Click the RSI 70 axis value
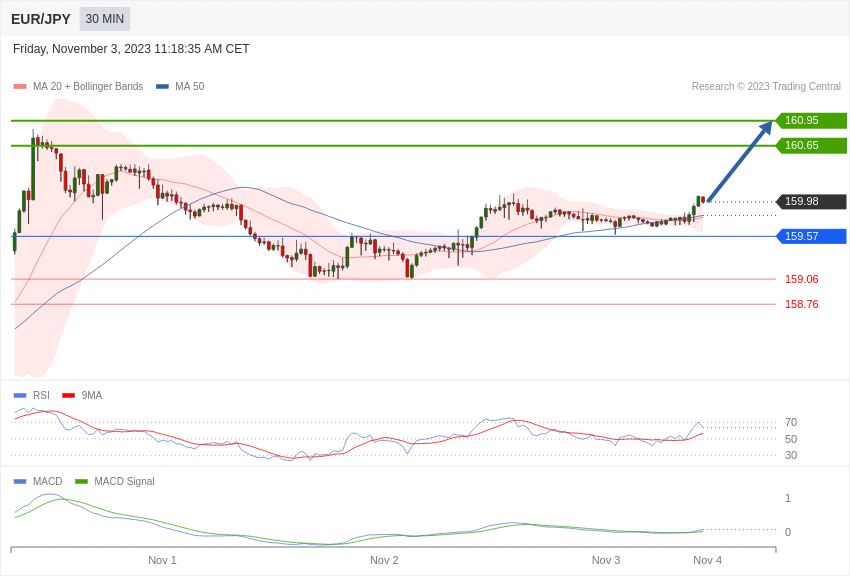 coord(791,422)
